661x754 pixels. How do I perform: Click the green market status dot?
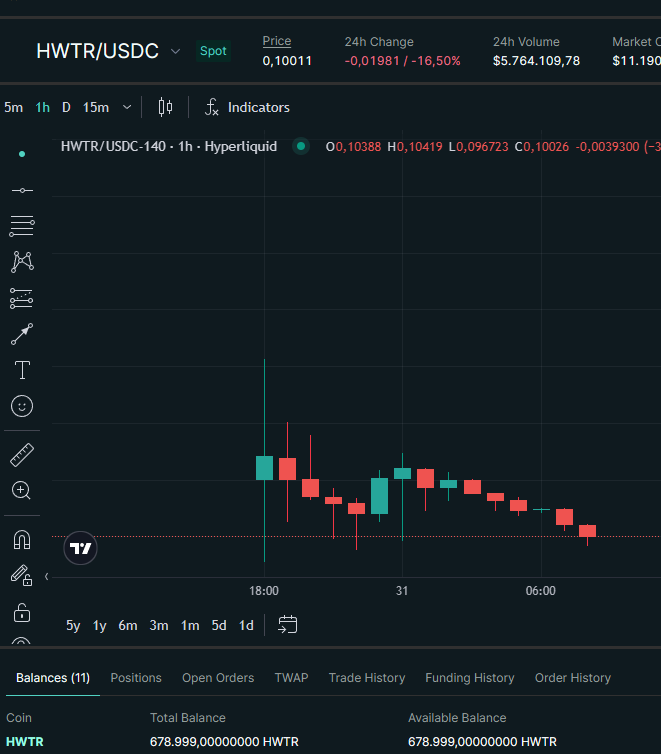(301, 146)
